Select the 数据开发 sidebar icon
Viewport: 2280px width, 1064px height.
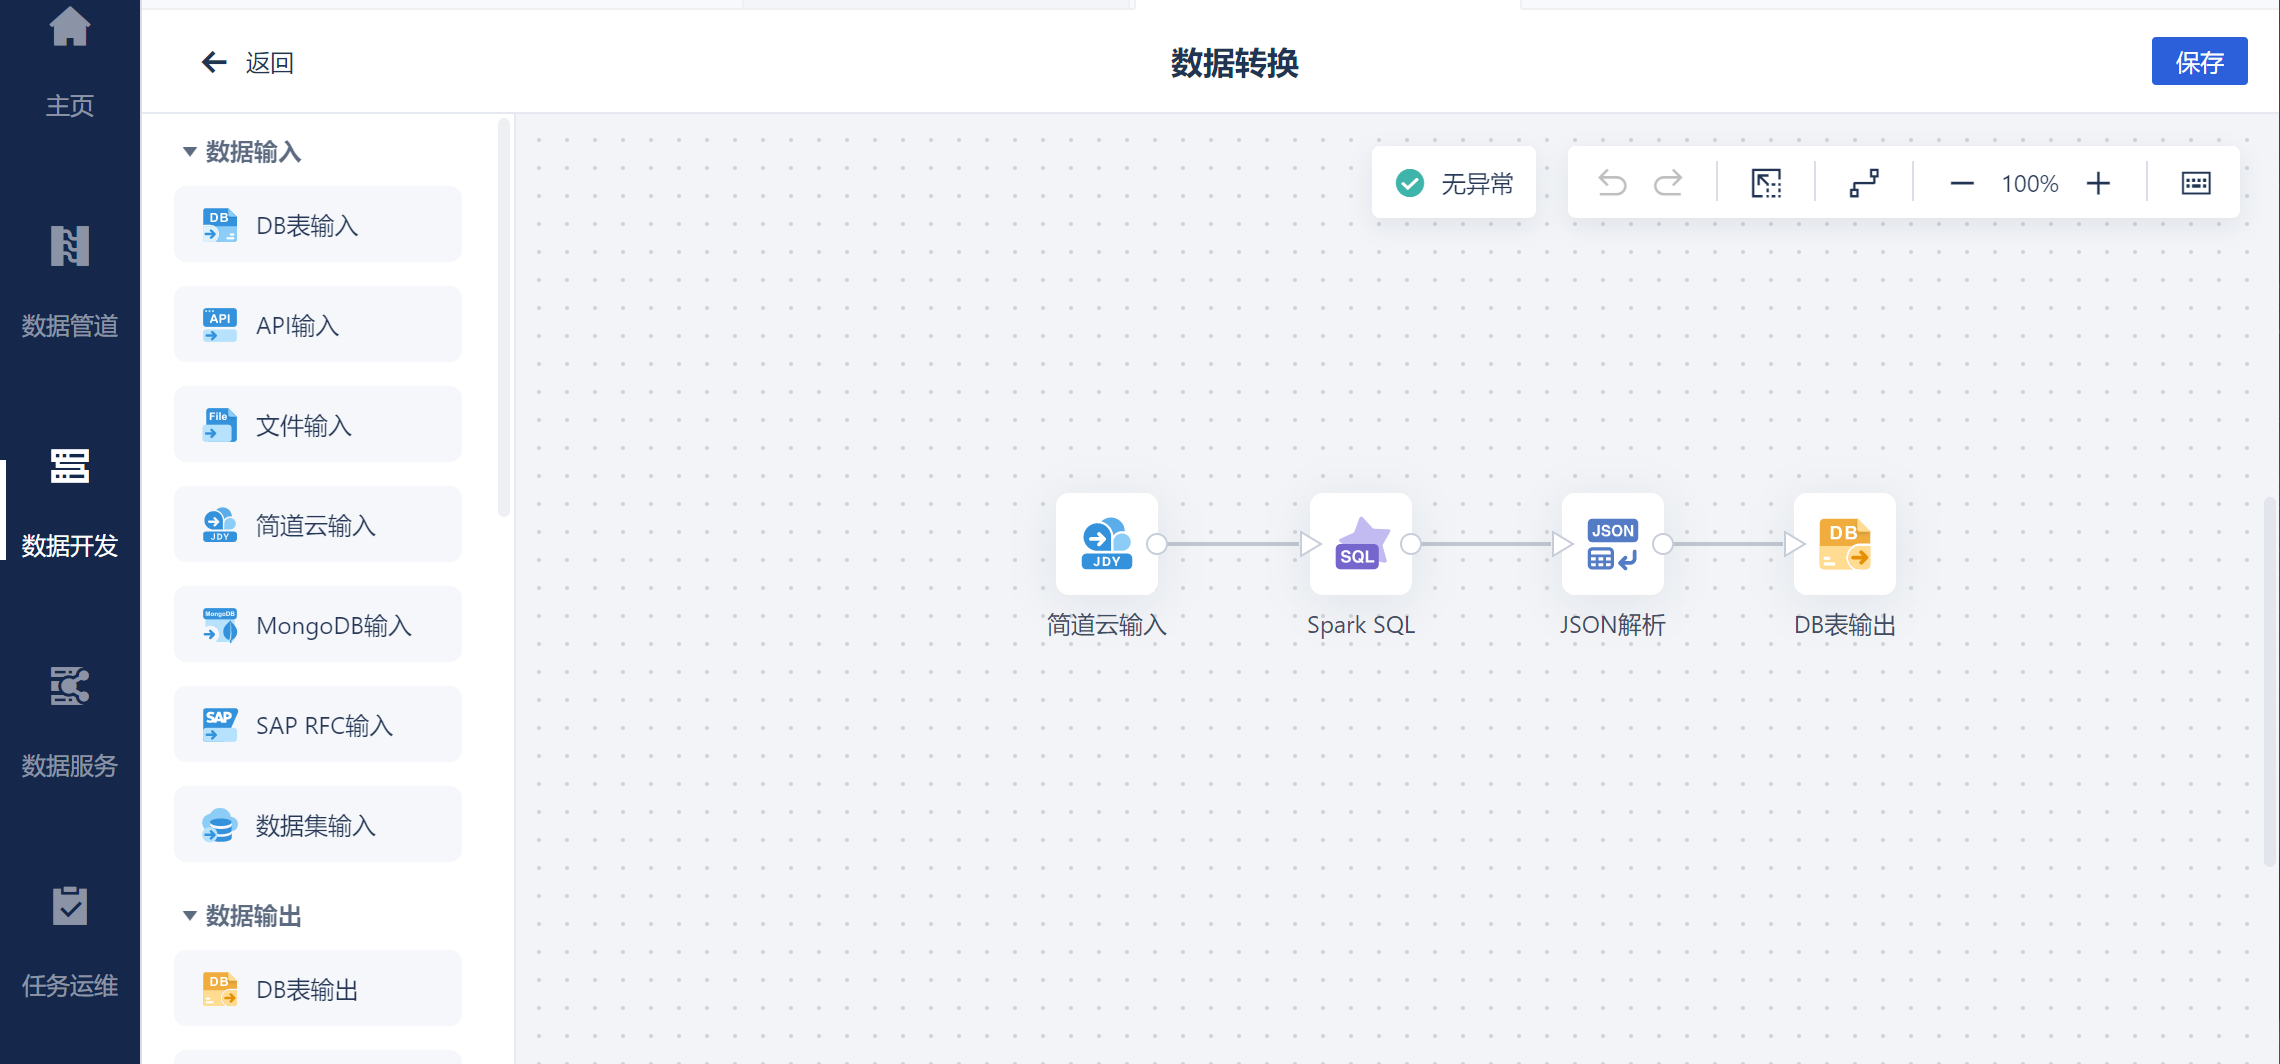(70, 466)
